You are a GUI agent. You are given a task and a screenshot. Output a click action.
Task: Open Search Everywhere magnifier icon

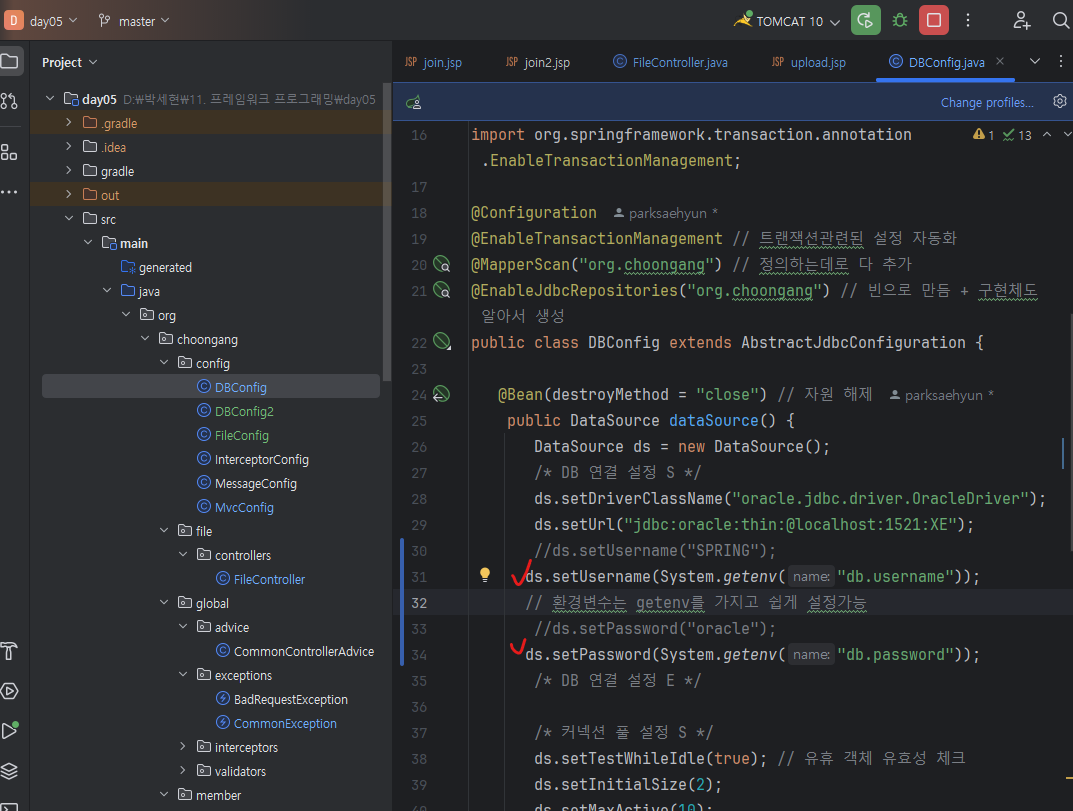tap(1060, 20)
